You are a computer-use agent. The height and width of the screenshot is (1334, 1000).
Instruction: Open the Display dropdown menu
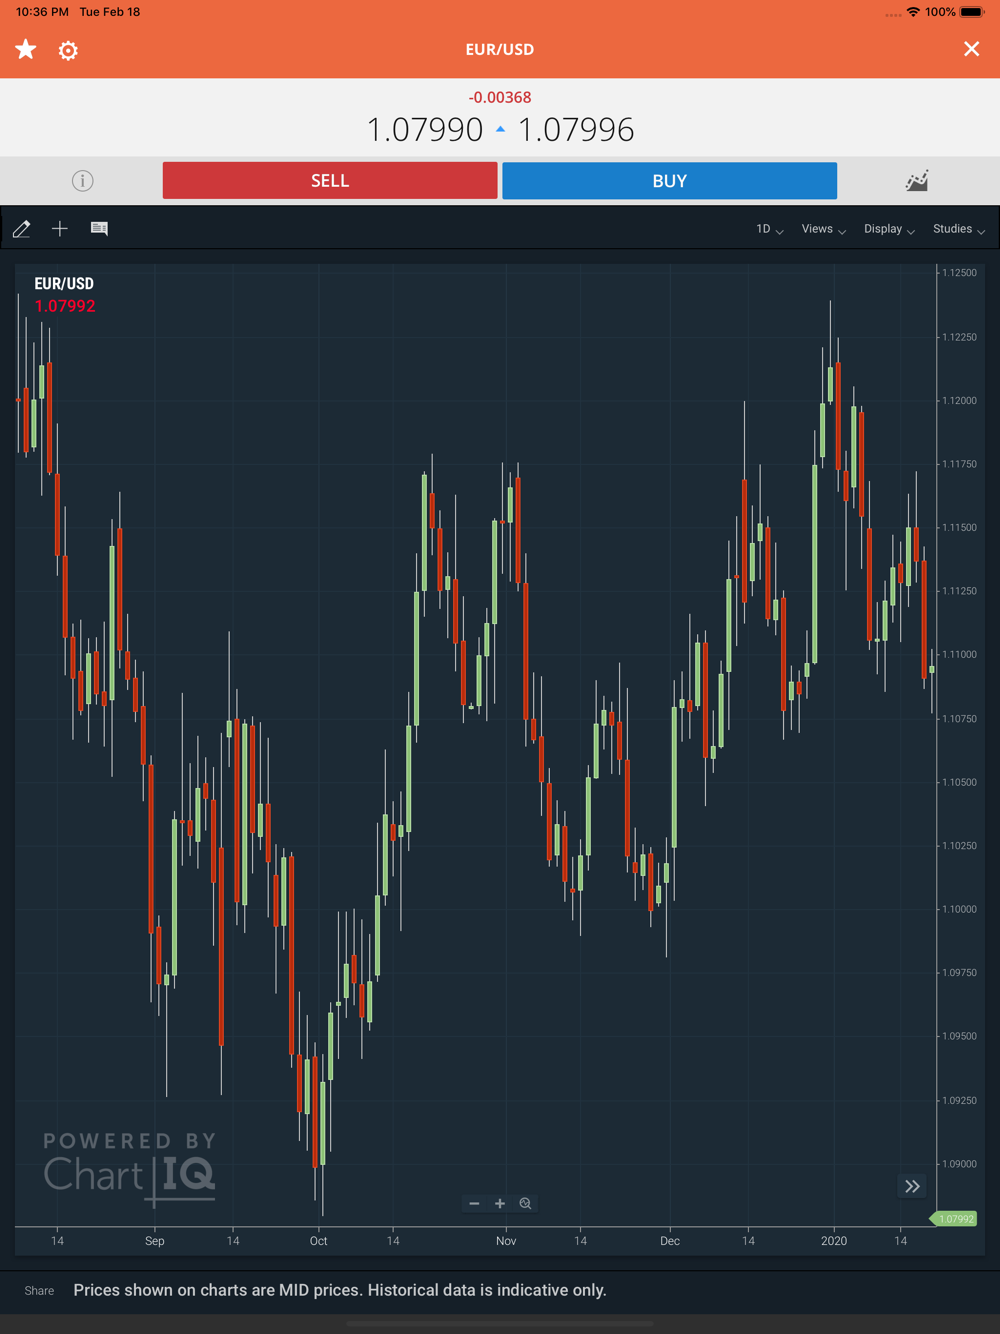(x=889, y=229)
